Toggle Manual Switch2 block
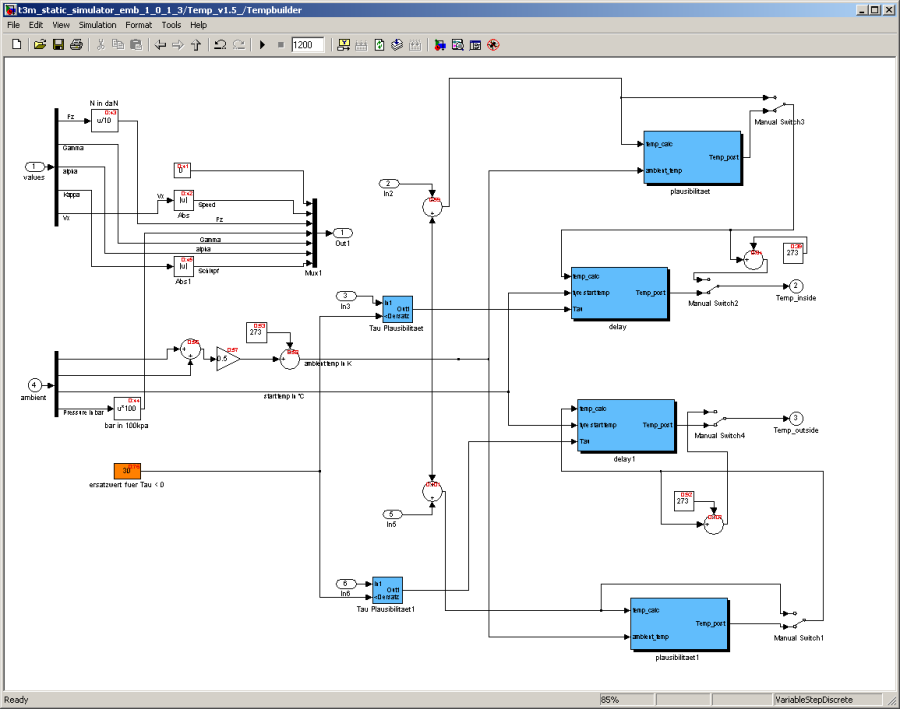Viewport: 900px width, 709px height. [x=711, y=285]
